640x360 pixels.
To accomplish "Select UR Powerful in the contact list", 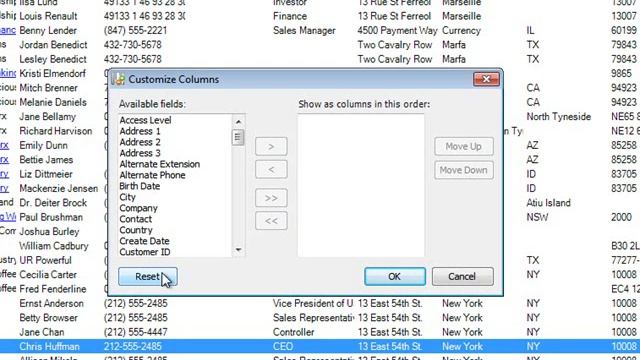I will [45, 260].
